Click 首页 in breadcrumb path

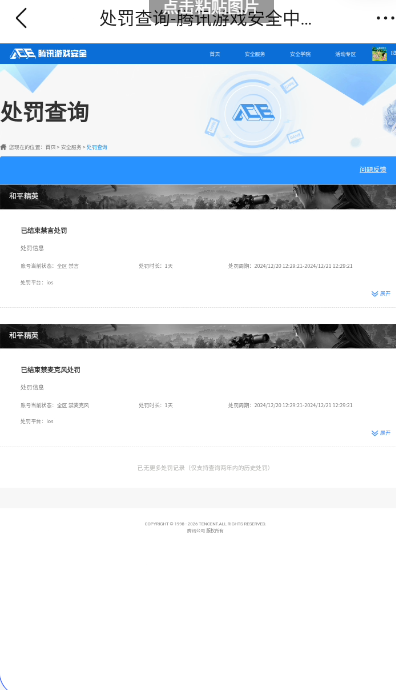51,147
